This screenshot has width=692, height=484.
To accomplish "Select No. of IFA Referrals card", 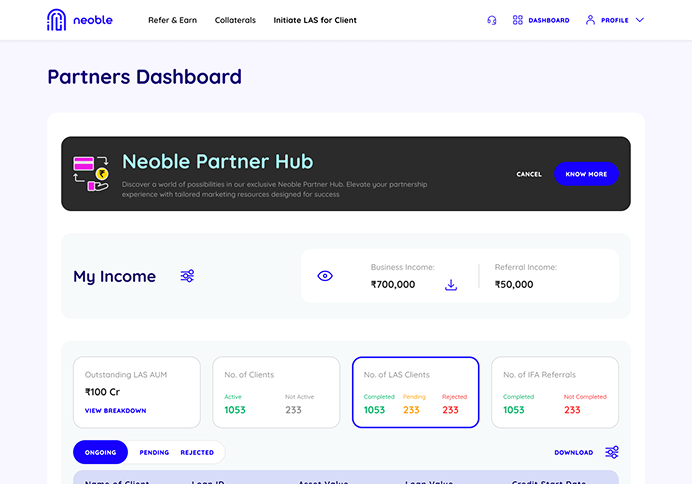I will 555,392.
